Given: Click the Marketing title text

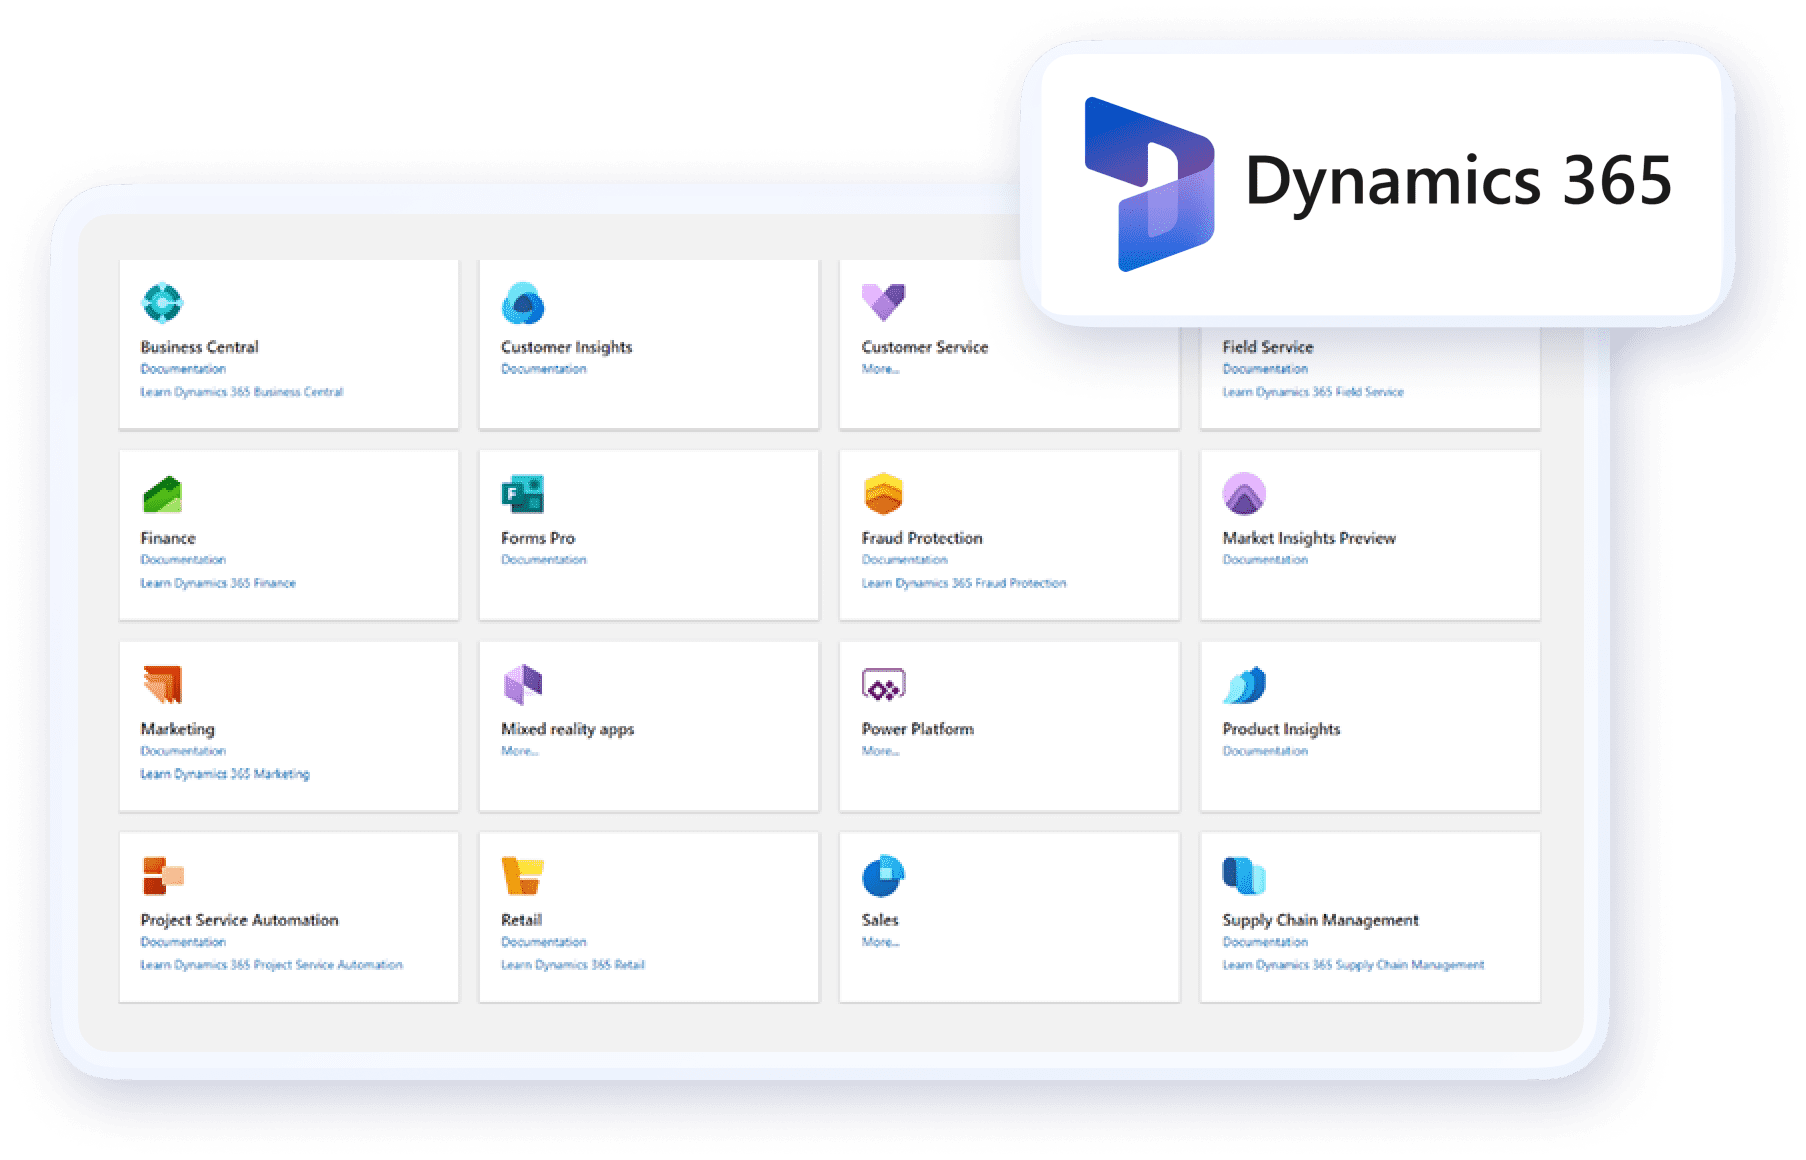Looking at the screenshot, I should (177, 729).
